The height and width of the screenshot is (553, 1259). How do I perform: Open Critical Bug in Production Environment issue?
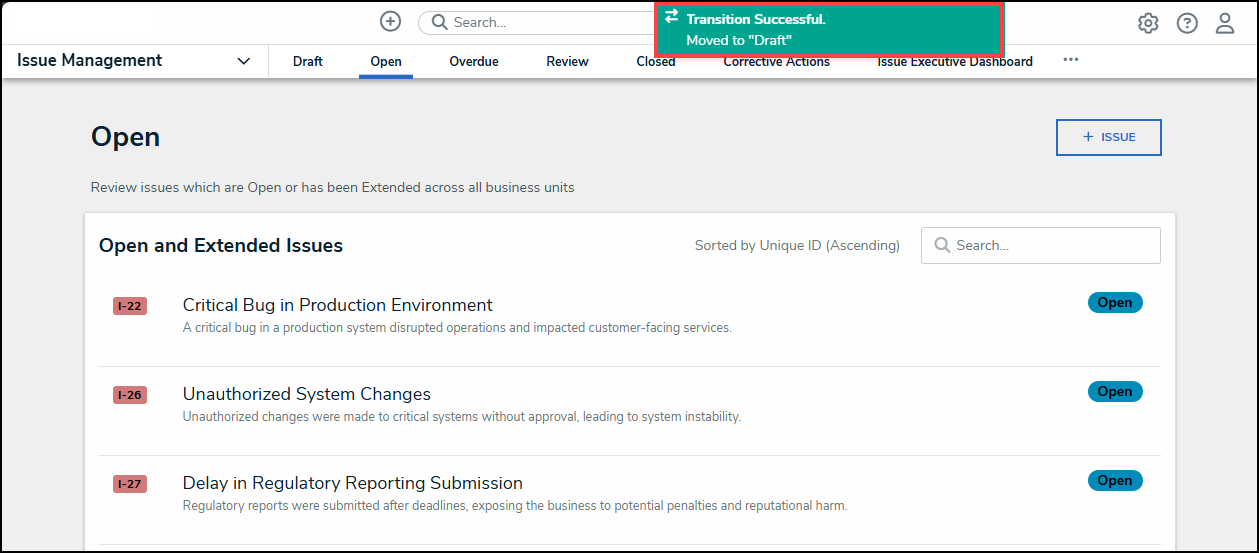(x=337, y=305)
